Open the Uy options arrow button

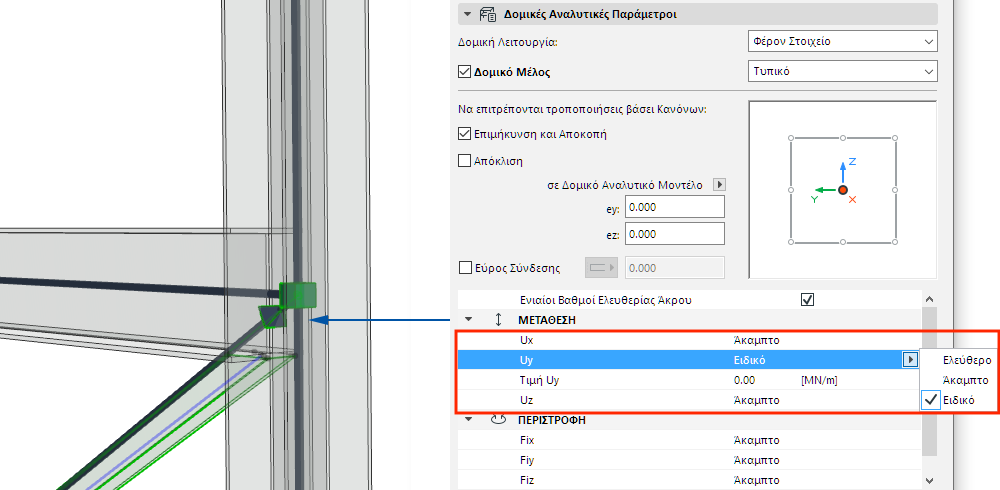[911, 360]
